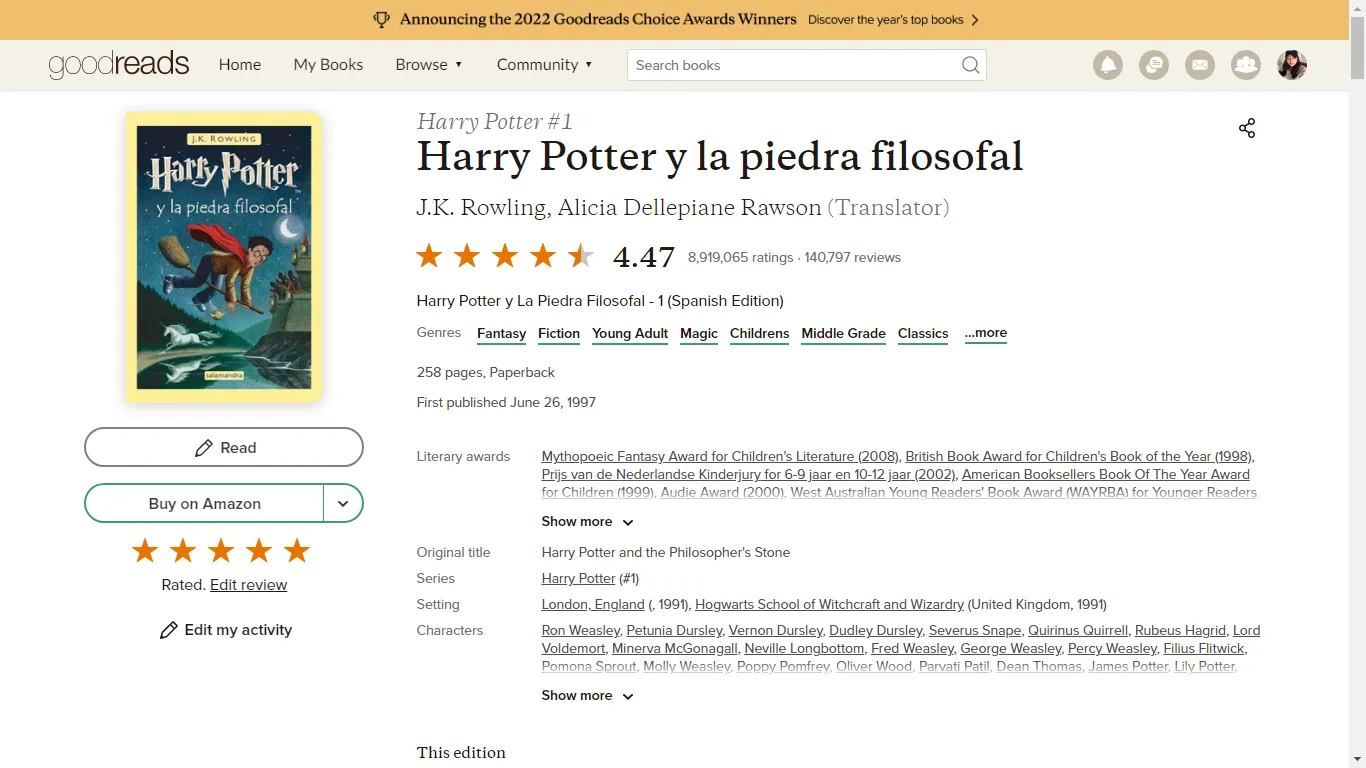The image size is (1366, 768).
Task: Click the first rating star under Buy
Action: click(x=145, y=550)
